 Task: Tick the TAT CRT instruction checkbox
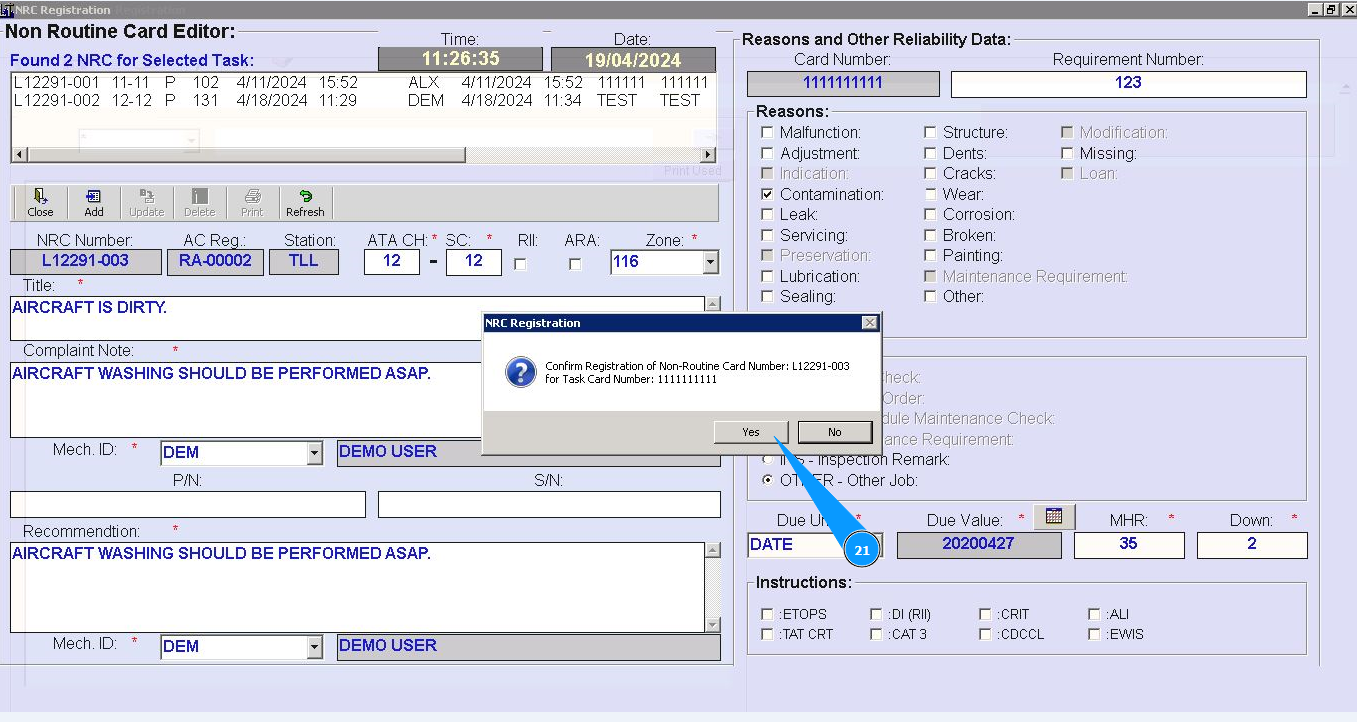(768, 634)
